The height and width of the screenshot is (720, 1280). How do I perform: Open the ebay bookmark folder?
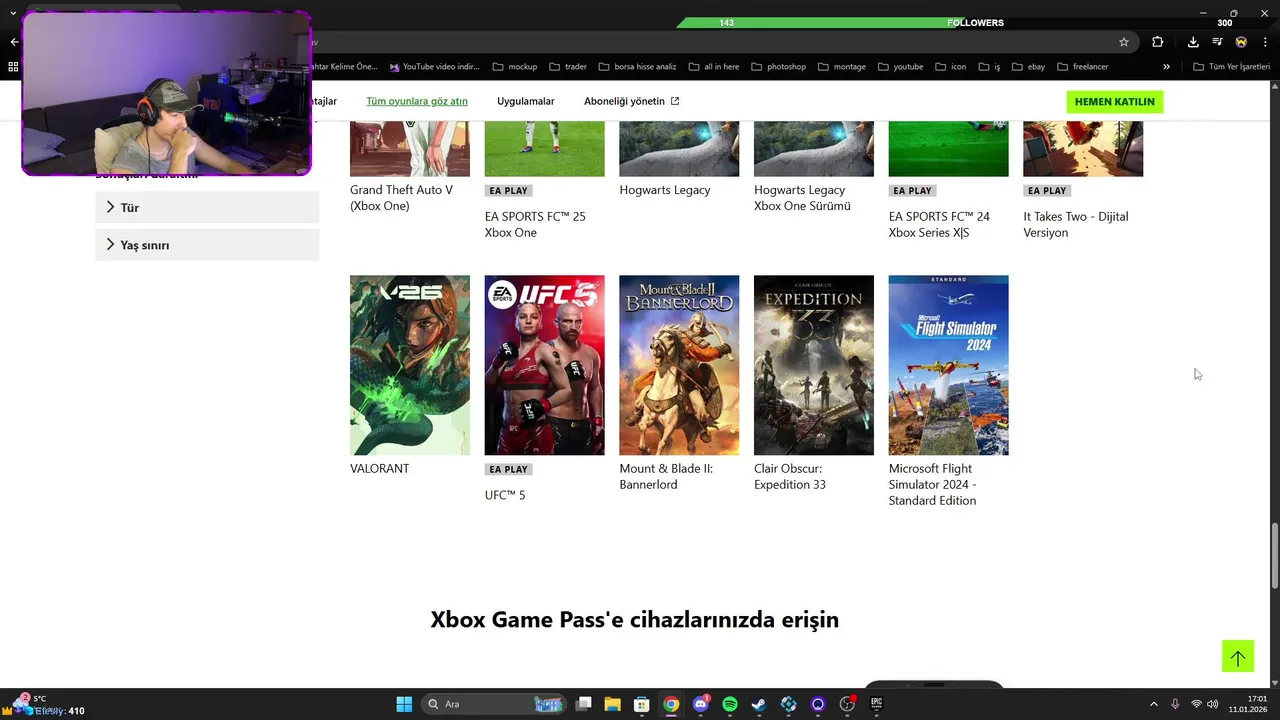pyautogui.click(x=1027, y=67)
